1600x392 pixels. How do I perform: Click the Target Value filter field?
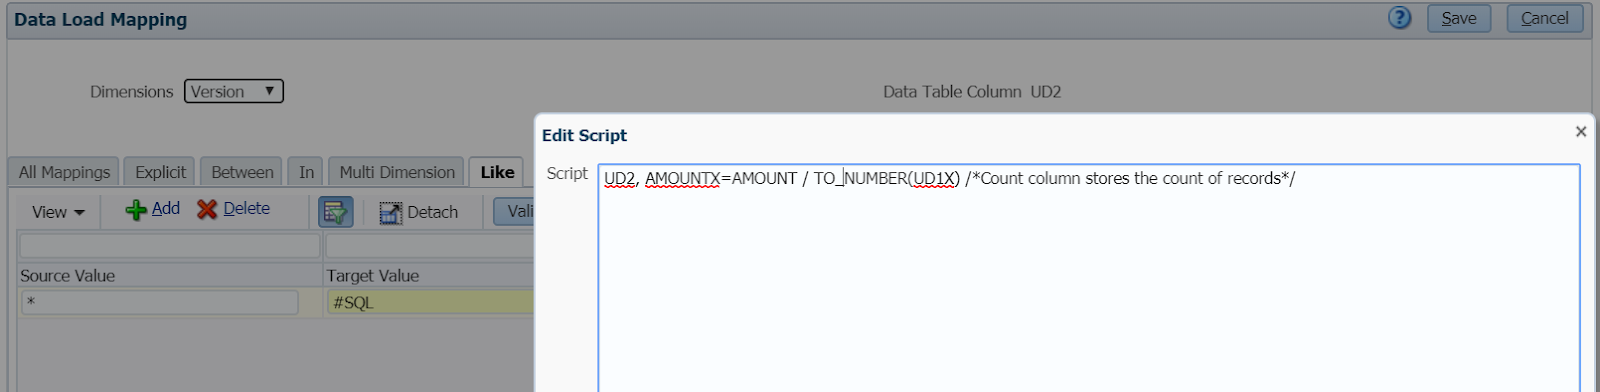(x=430, y=245)
